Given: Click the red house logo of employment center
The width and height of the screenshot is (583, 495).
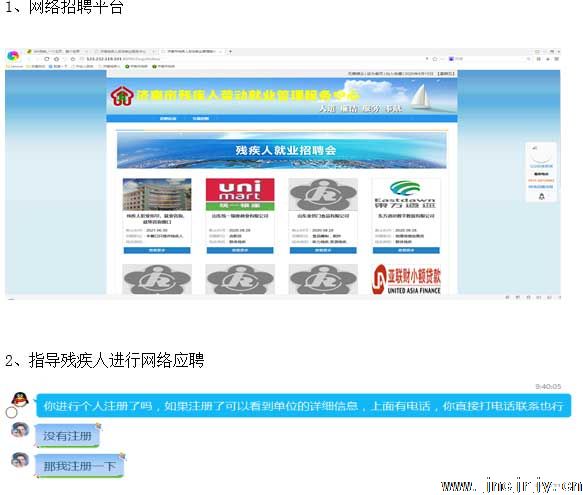Looking at the screenshot, I should click(x=122, y=96).
